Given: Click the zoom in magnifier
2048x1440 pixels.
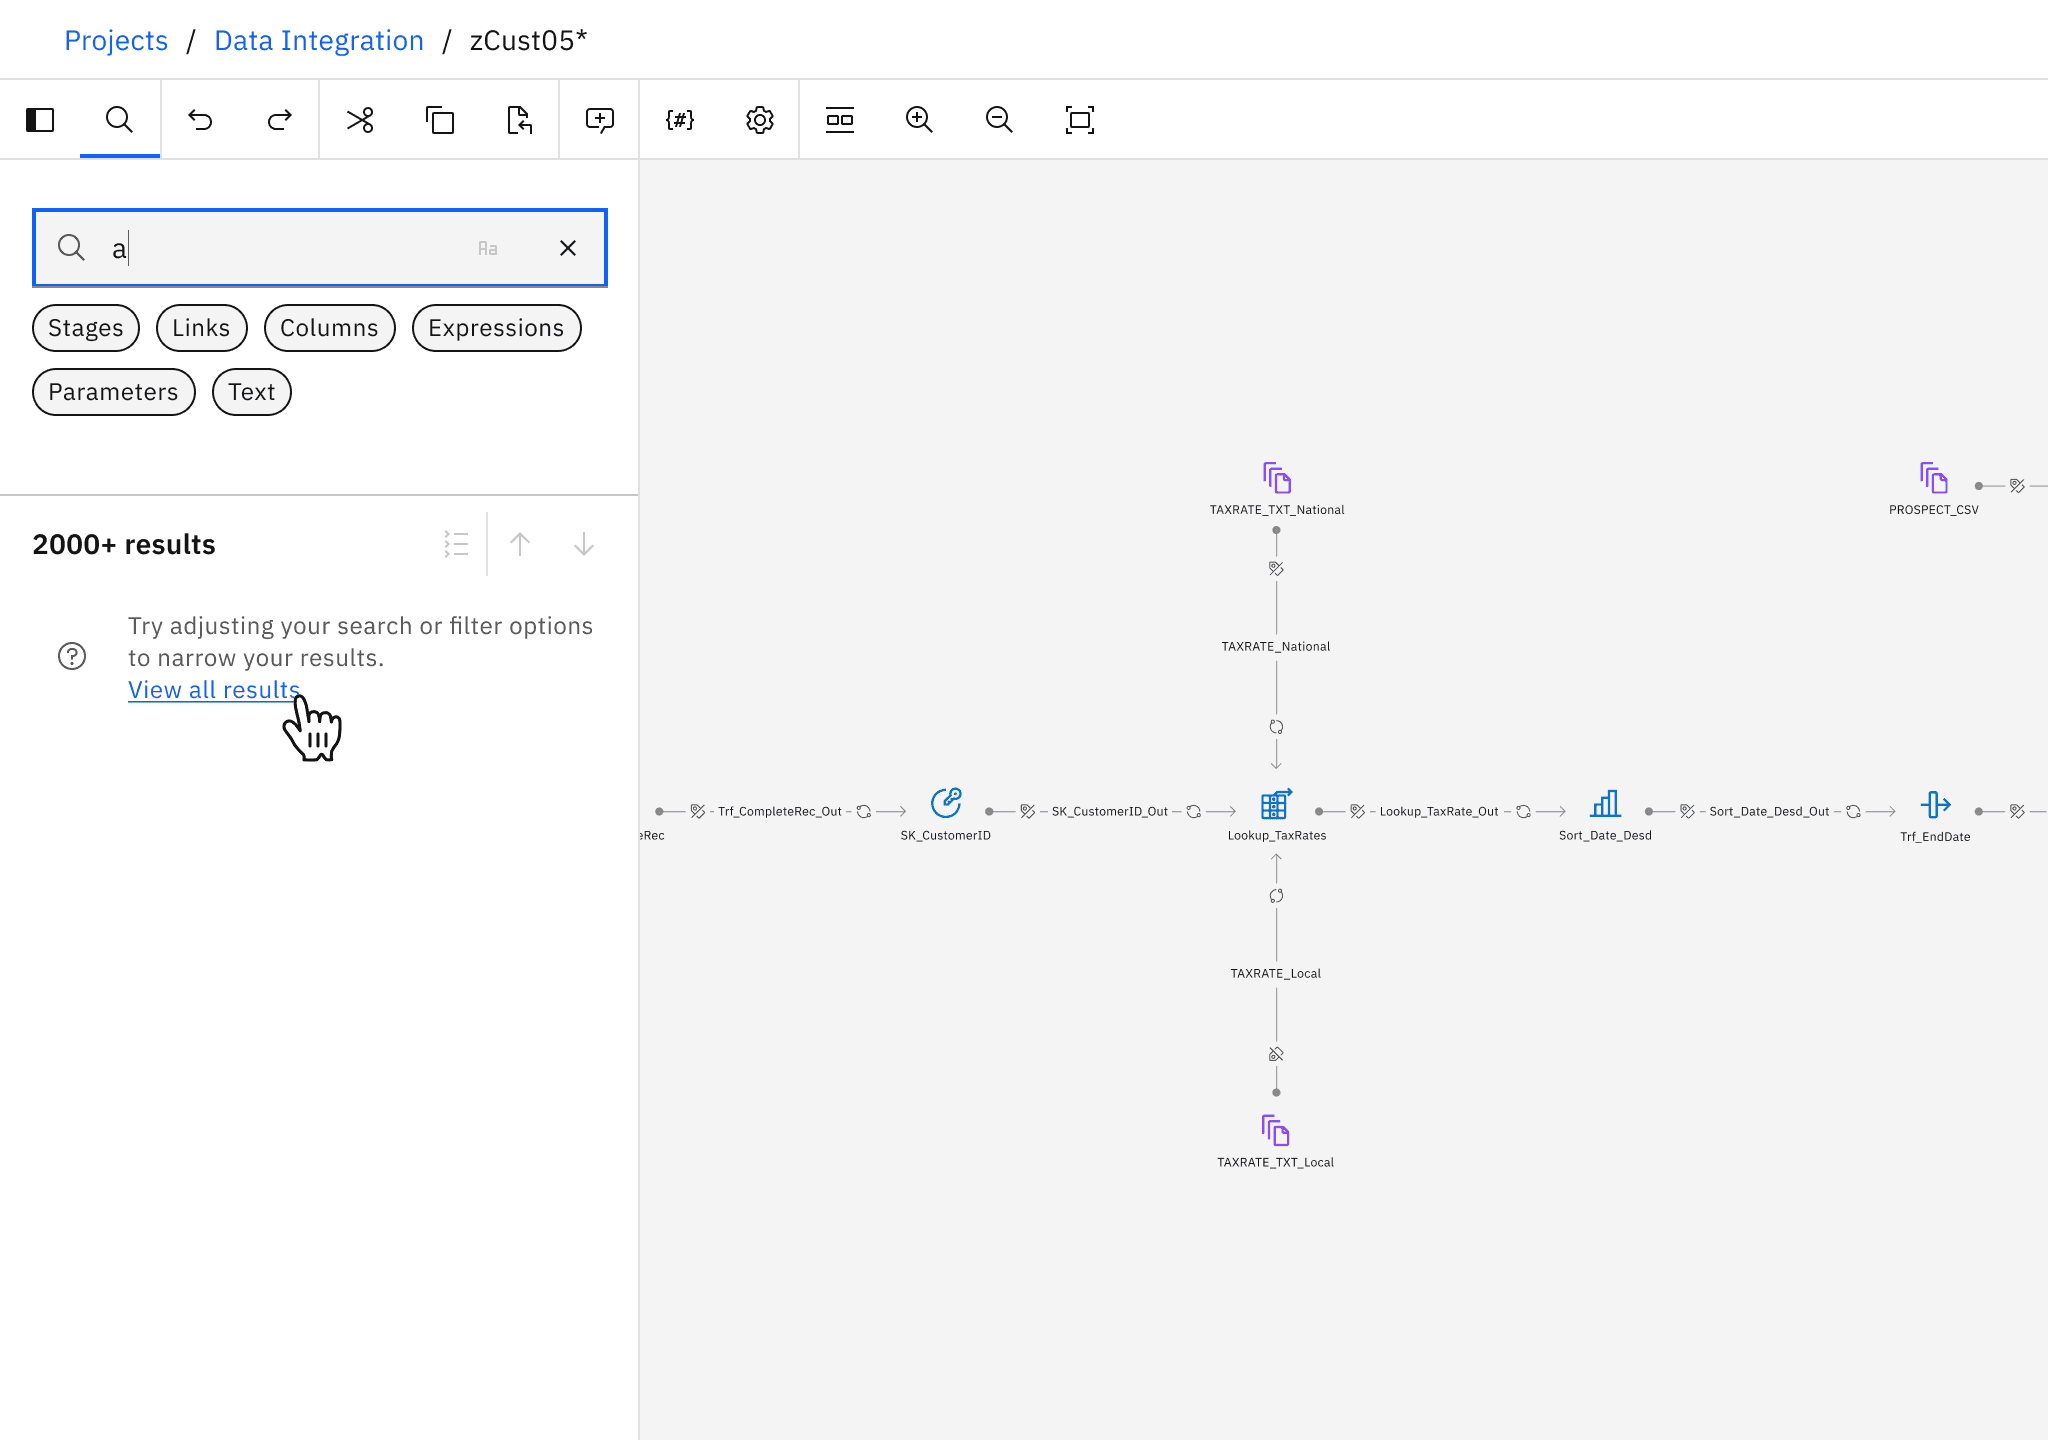Looking at the screenshot, I should 919,120.
